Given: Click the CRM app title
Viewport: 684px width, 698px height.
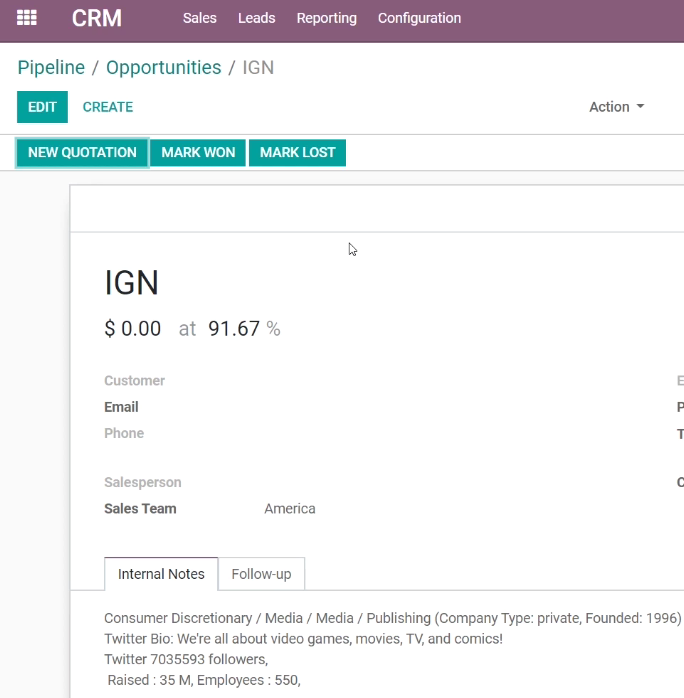Looking at the screenshot, I should (x=97, y=18).
